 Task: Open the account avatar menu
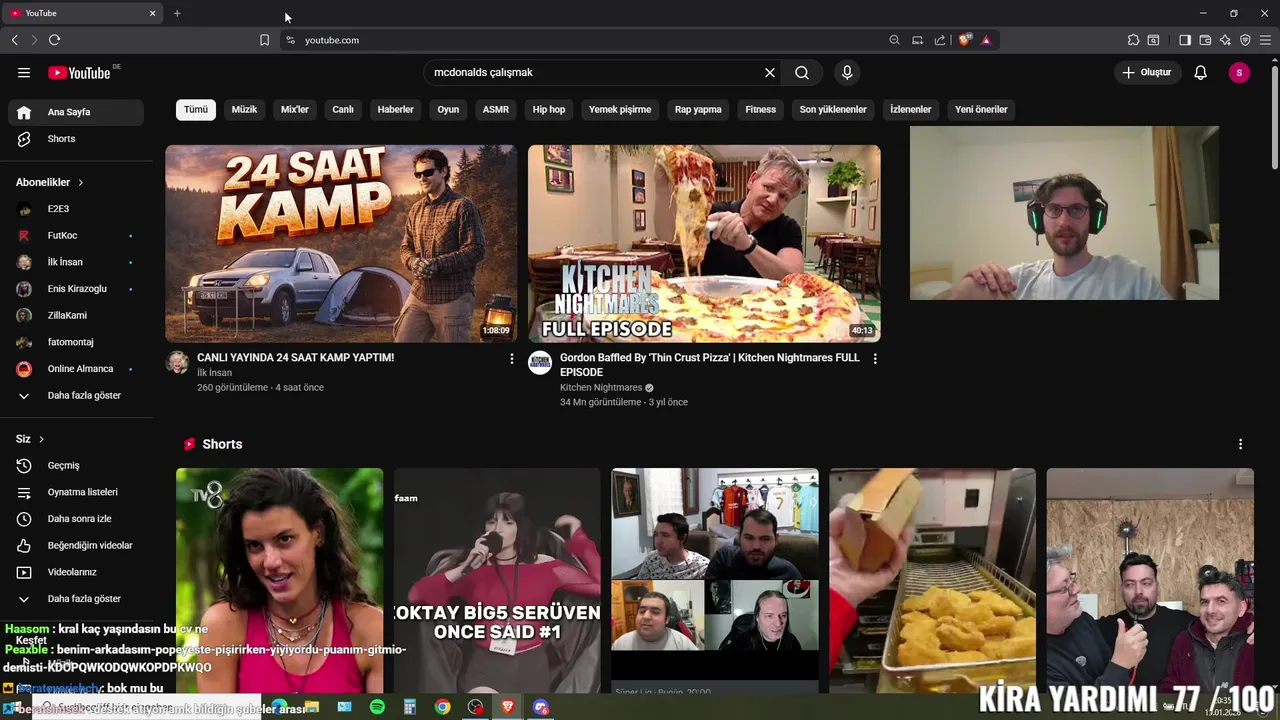click(1239, 72)
